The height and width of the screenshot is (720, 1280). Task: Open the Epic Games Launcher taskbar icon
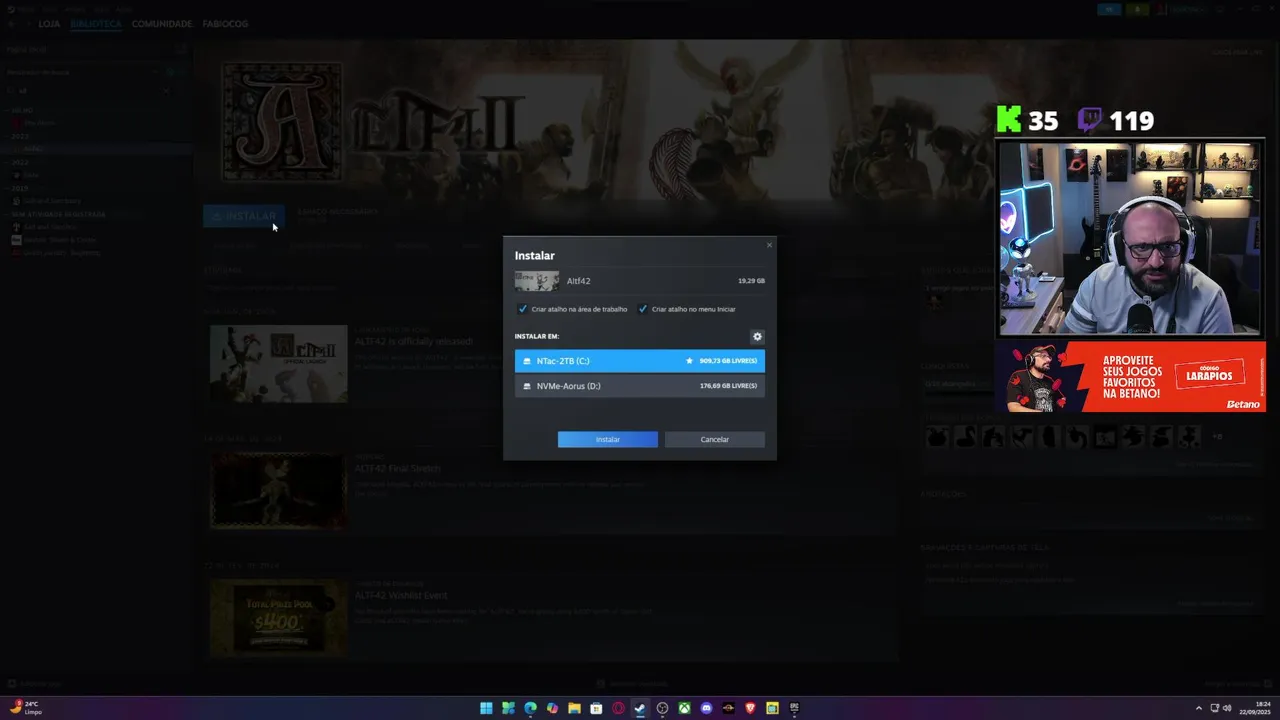click(x=794, y=708)
